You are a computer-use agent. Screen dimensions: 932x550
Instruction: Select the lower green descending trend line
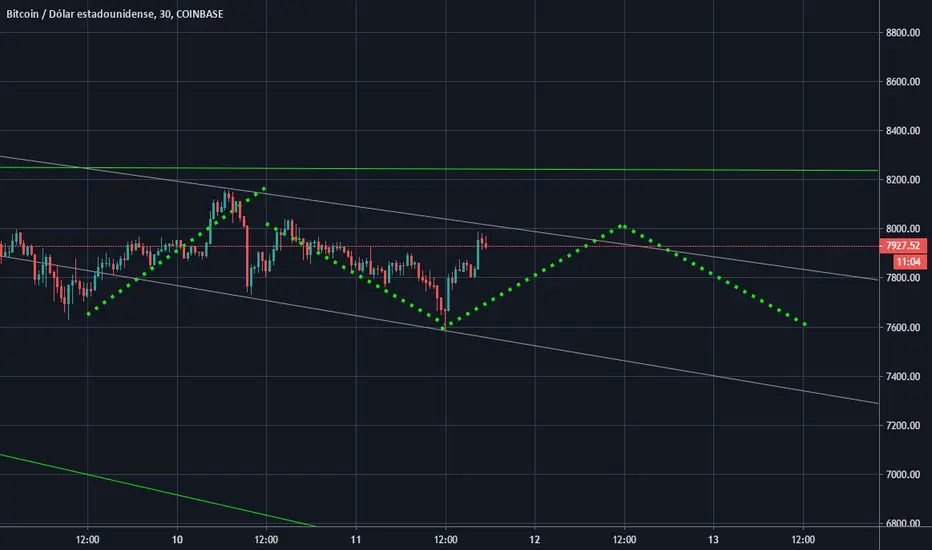click(x=158, y=491)
